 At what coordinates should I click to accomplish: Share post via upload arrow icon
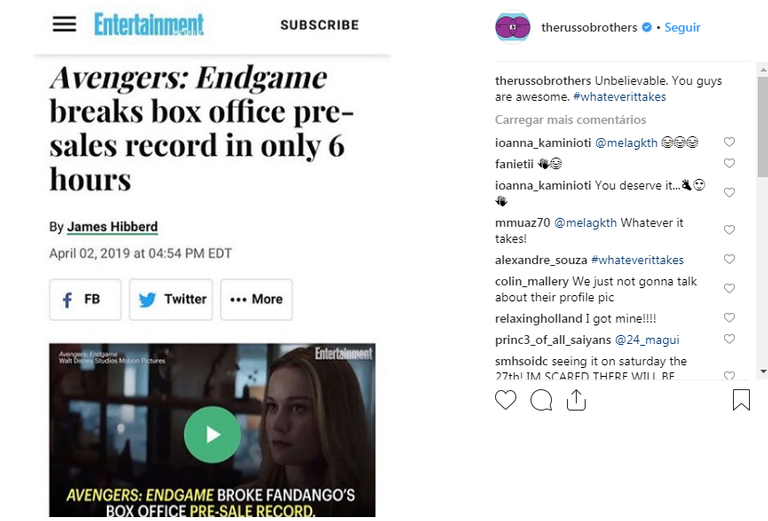click(576, 400)
